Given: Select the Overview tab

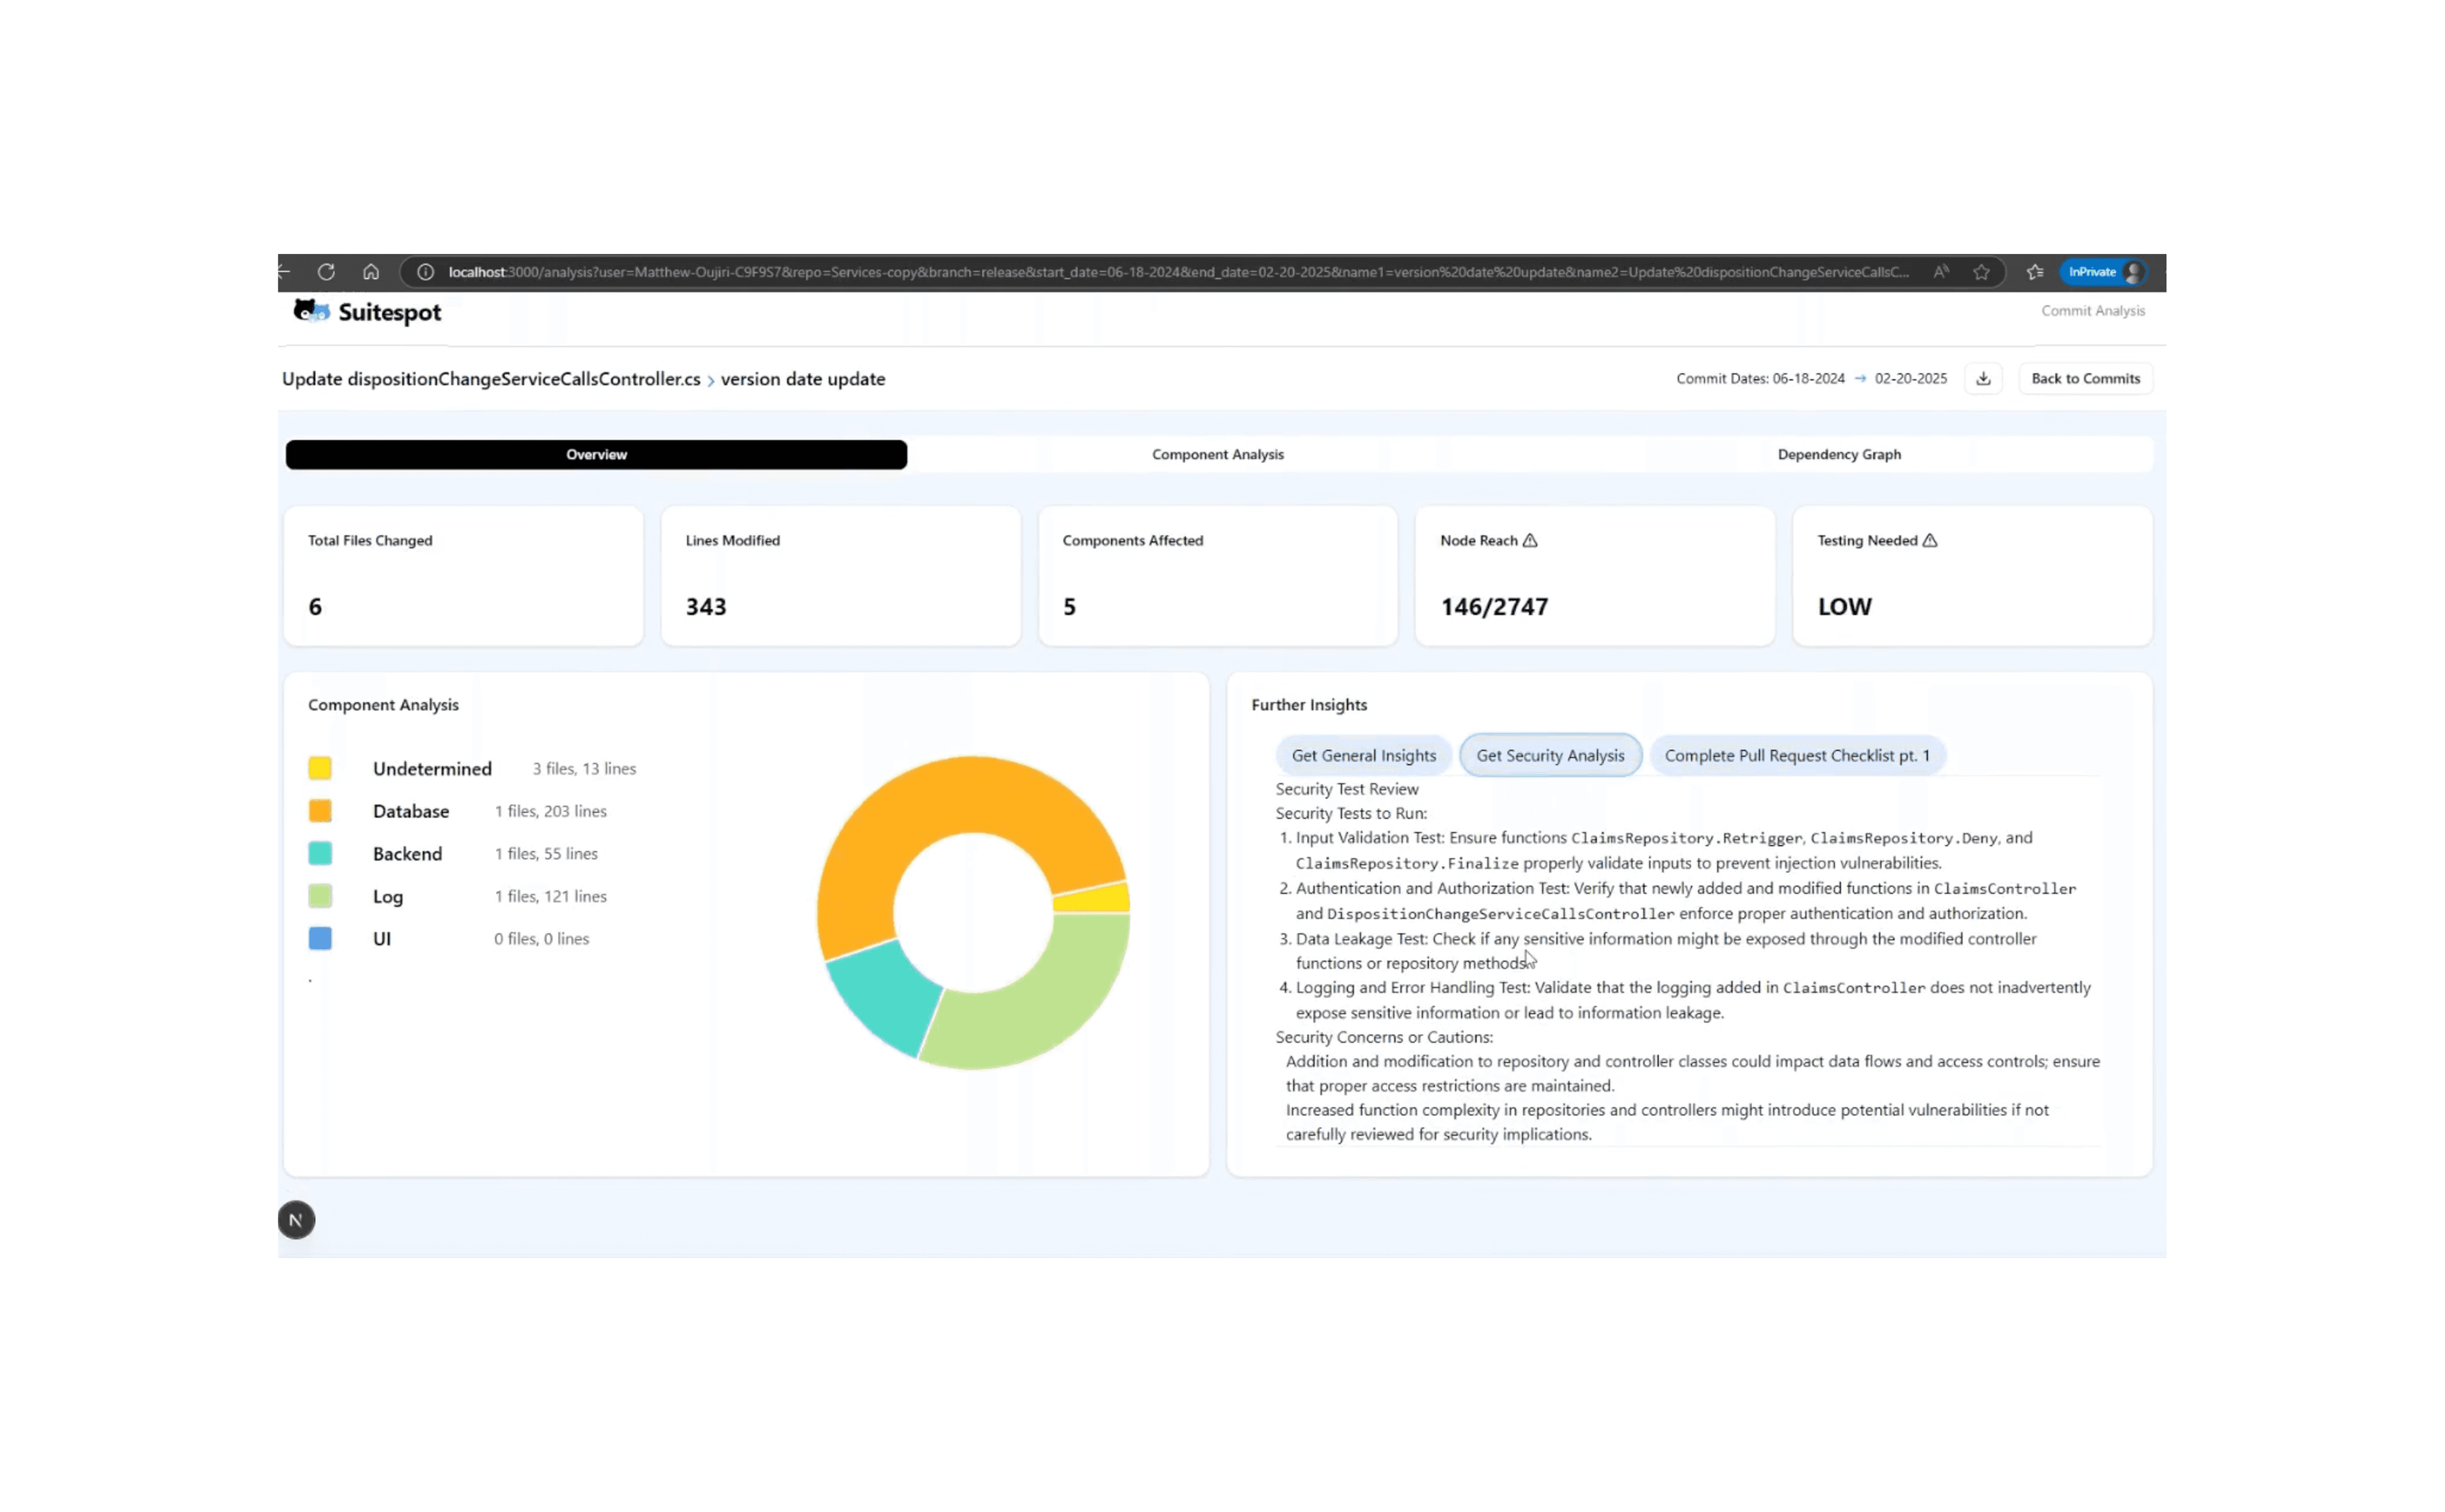Looking at the screenshot, I should [596, 454].
